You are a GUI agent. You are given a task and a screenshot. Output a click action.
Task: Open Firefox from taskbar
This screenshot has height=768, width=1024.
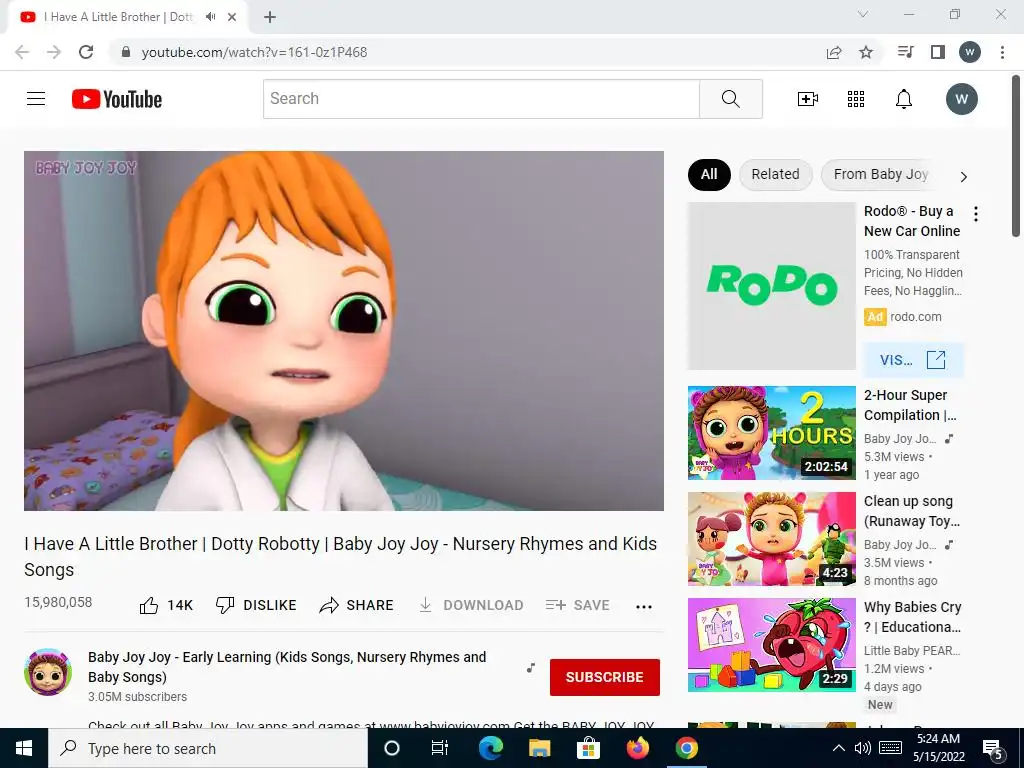point(637,748)
